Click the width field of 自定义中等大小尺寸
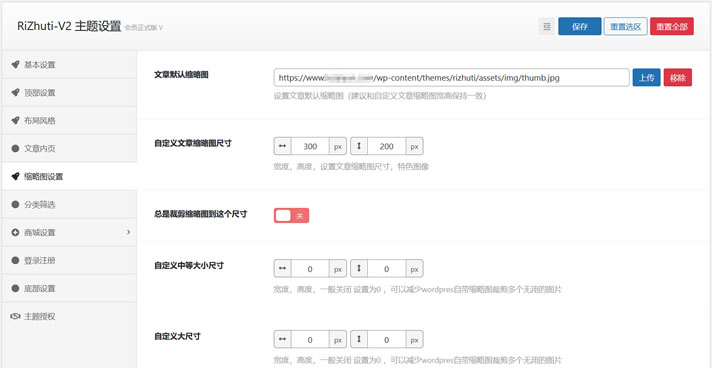712x368 pixels. [310, 269]
